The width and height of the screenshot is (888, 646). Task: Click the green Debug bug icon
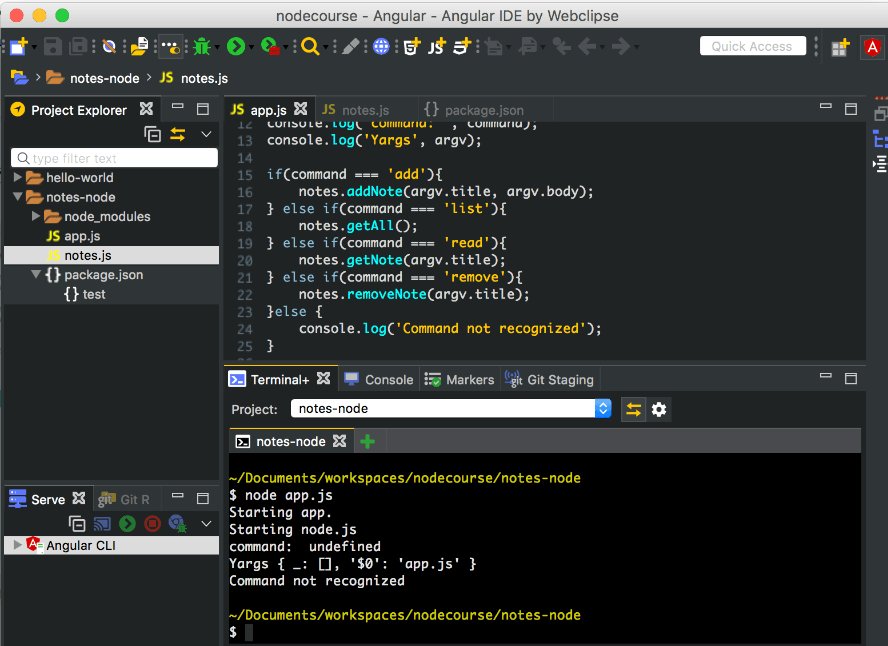pyautogui.click(x=202, y=46)
